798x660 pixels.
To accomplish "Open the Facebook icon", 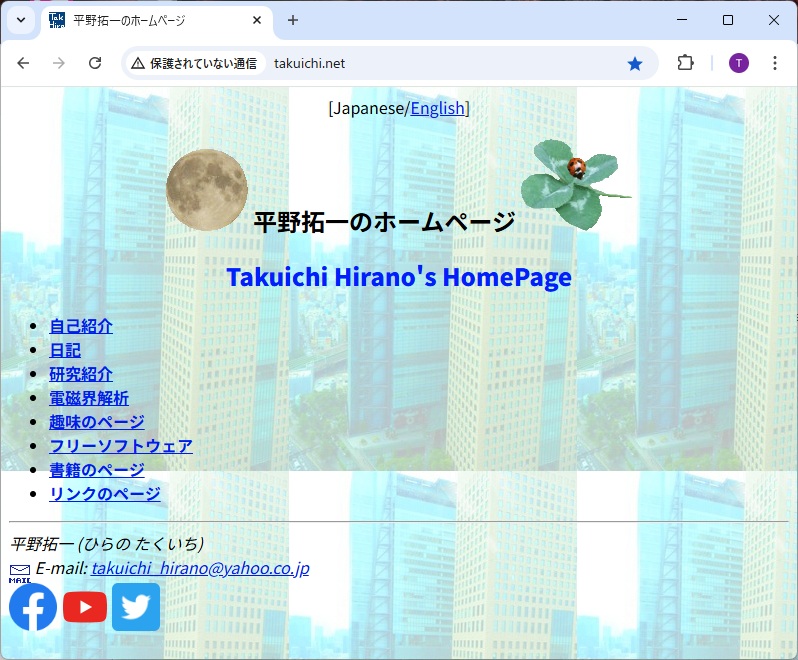I will coord(33,607).
